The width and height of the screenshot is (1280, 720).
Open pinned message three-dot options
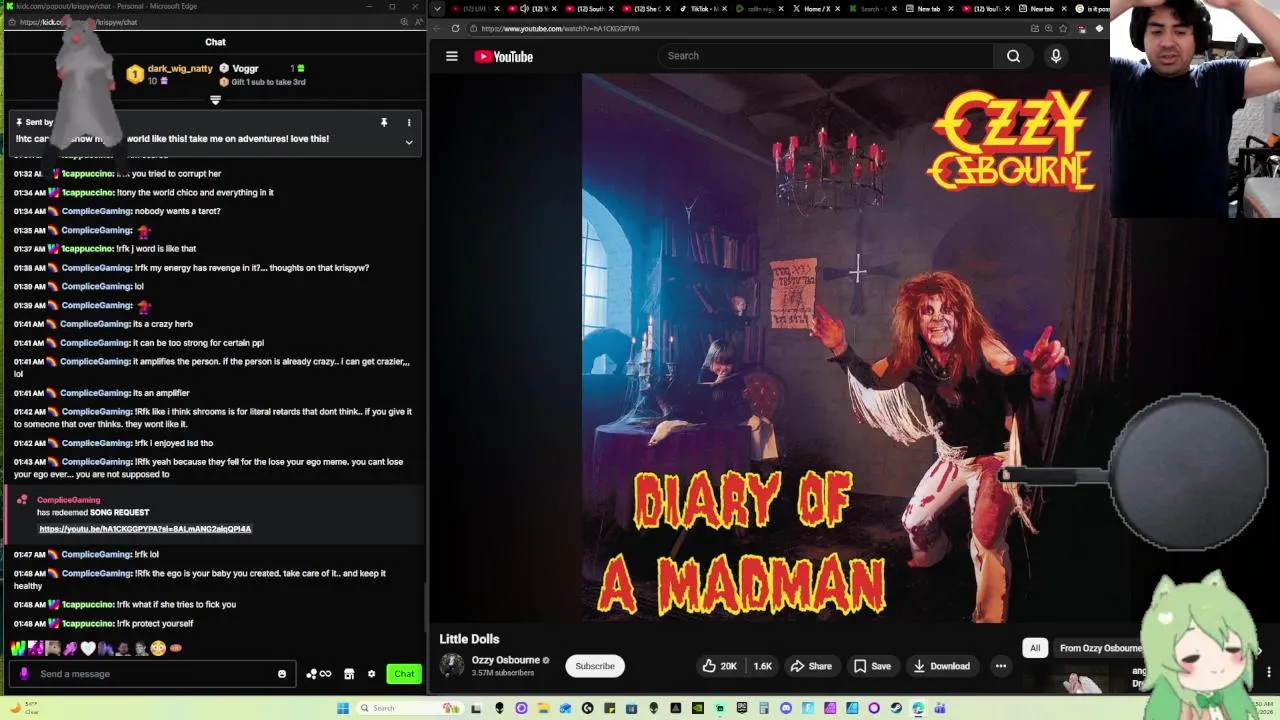408,122
